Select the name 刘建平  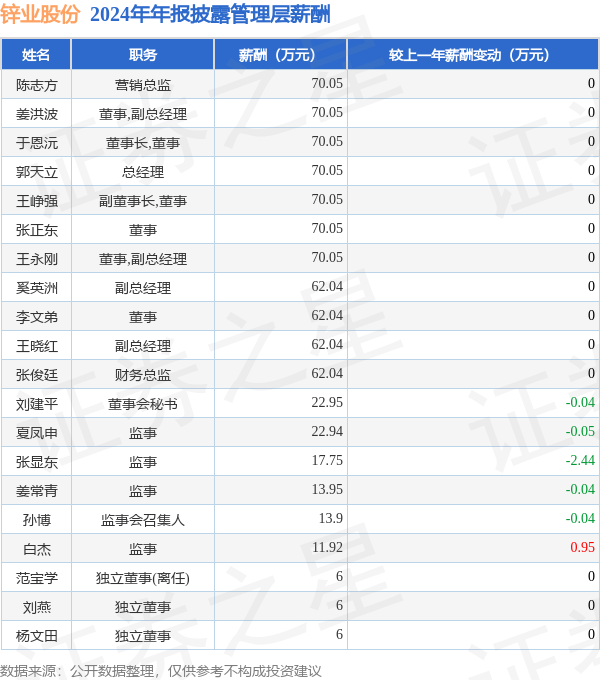[37, 404]
